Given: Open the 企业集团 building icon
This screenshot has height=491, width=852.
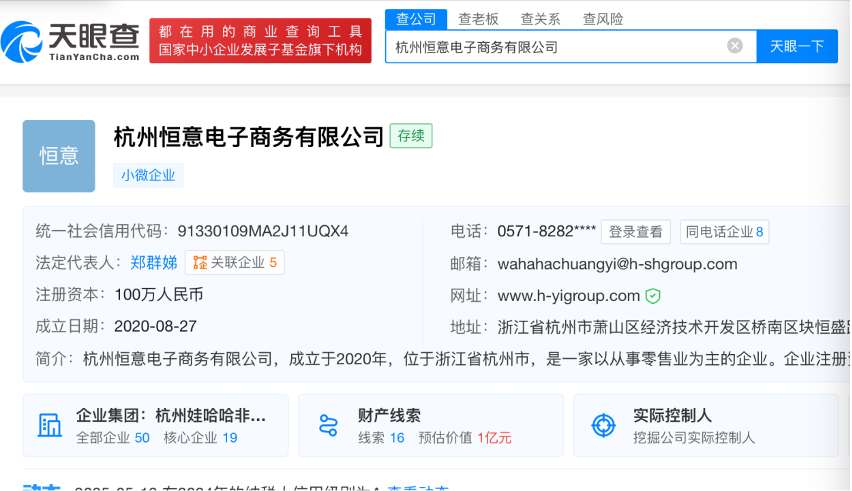Looking at the screenshot, I should tap(49, 425).
